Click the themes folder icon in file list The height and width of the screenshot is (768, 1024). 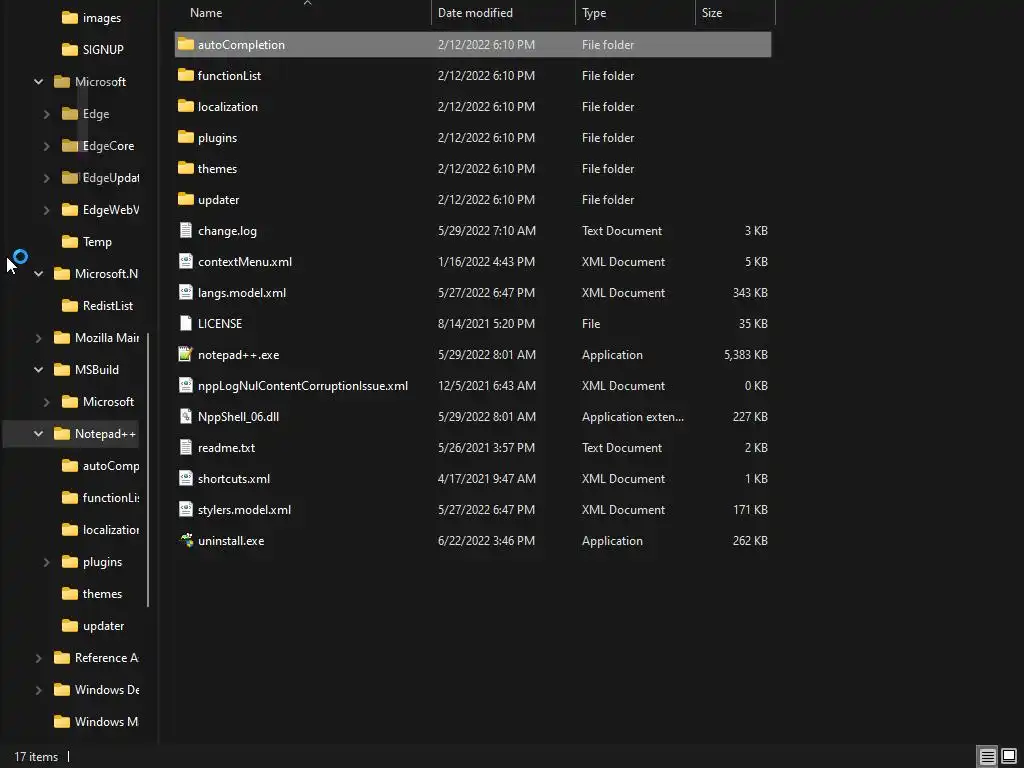pyautogui.click(x=185, y=168)
